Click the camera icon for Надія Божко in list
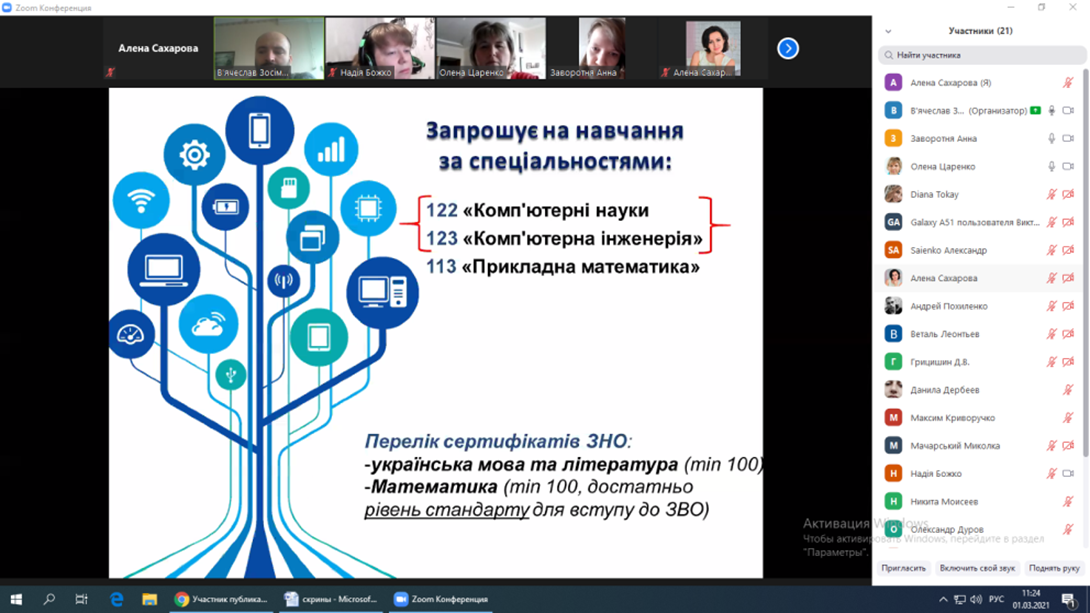 (x=1068, y=474)
